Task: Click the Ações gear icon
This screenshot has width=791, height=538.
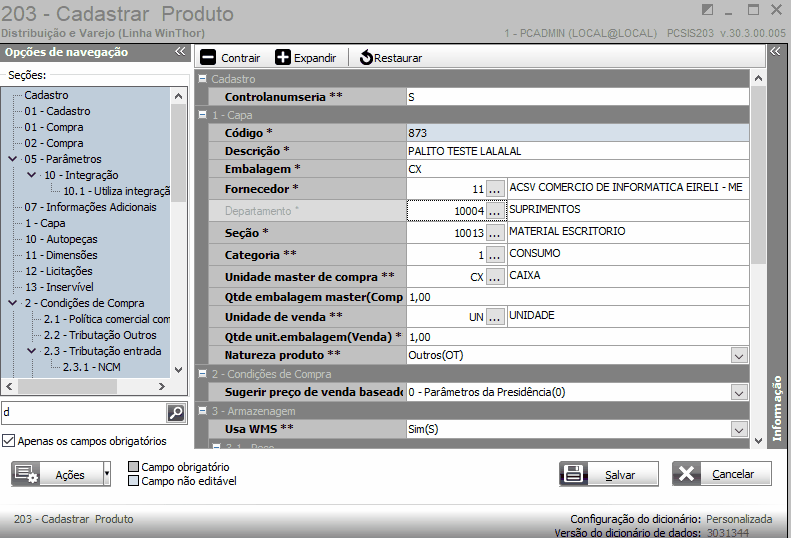Action: point(26,474)
